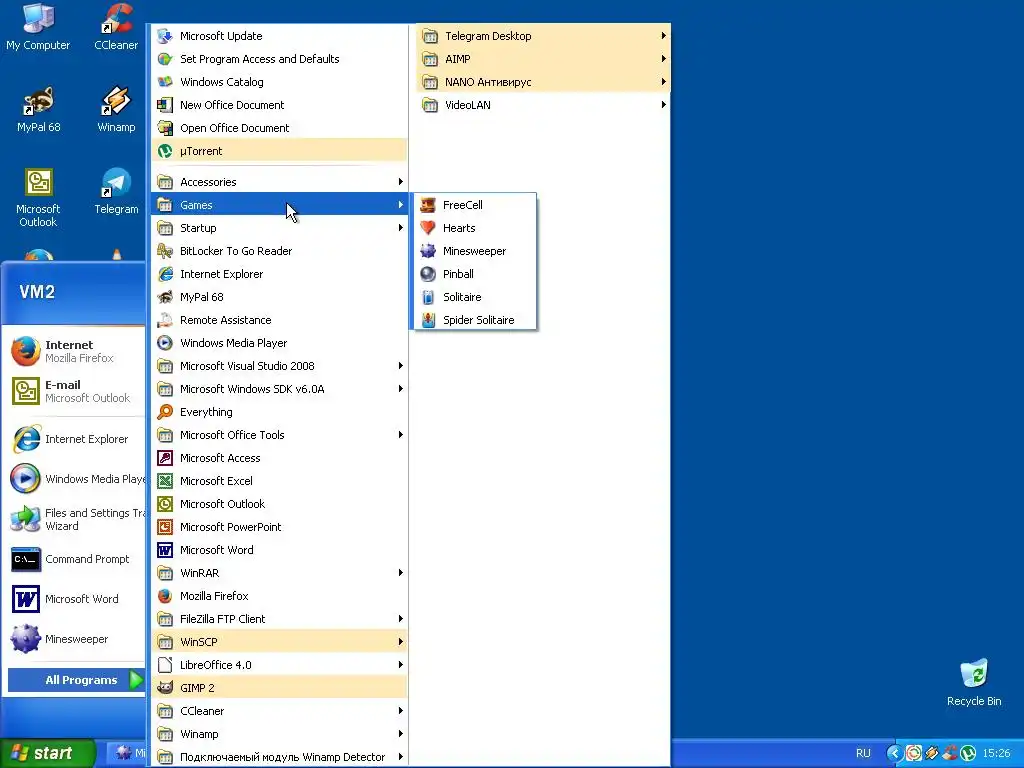Expand the WinRAR folder
The width and height of the screenshot is (1024, 768).
click(280, 573)
